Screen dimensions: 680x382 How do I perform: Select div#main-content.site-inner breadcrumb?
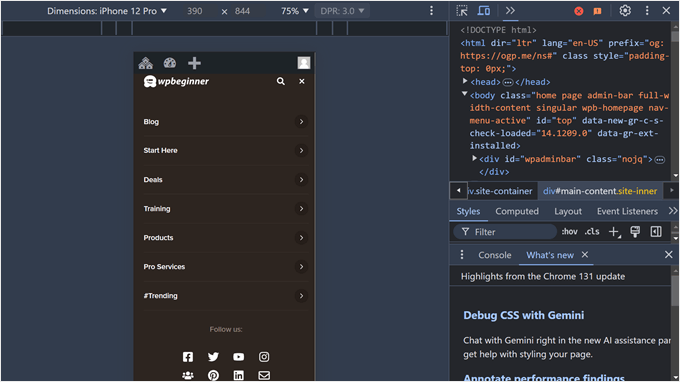pyautogui.click(x=600, y=191)
